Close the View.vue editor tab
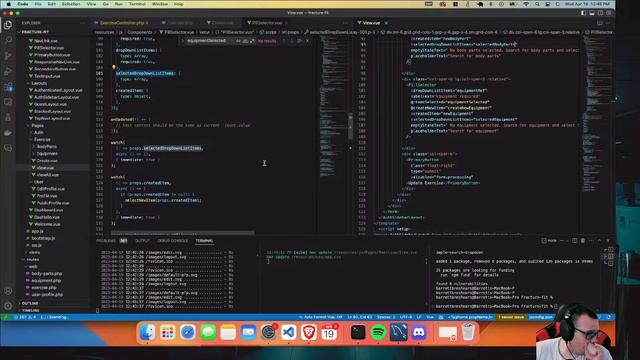The height and width of the screenshot is (360, 640). click(x=386, y=23)
